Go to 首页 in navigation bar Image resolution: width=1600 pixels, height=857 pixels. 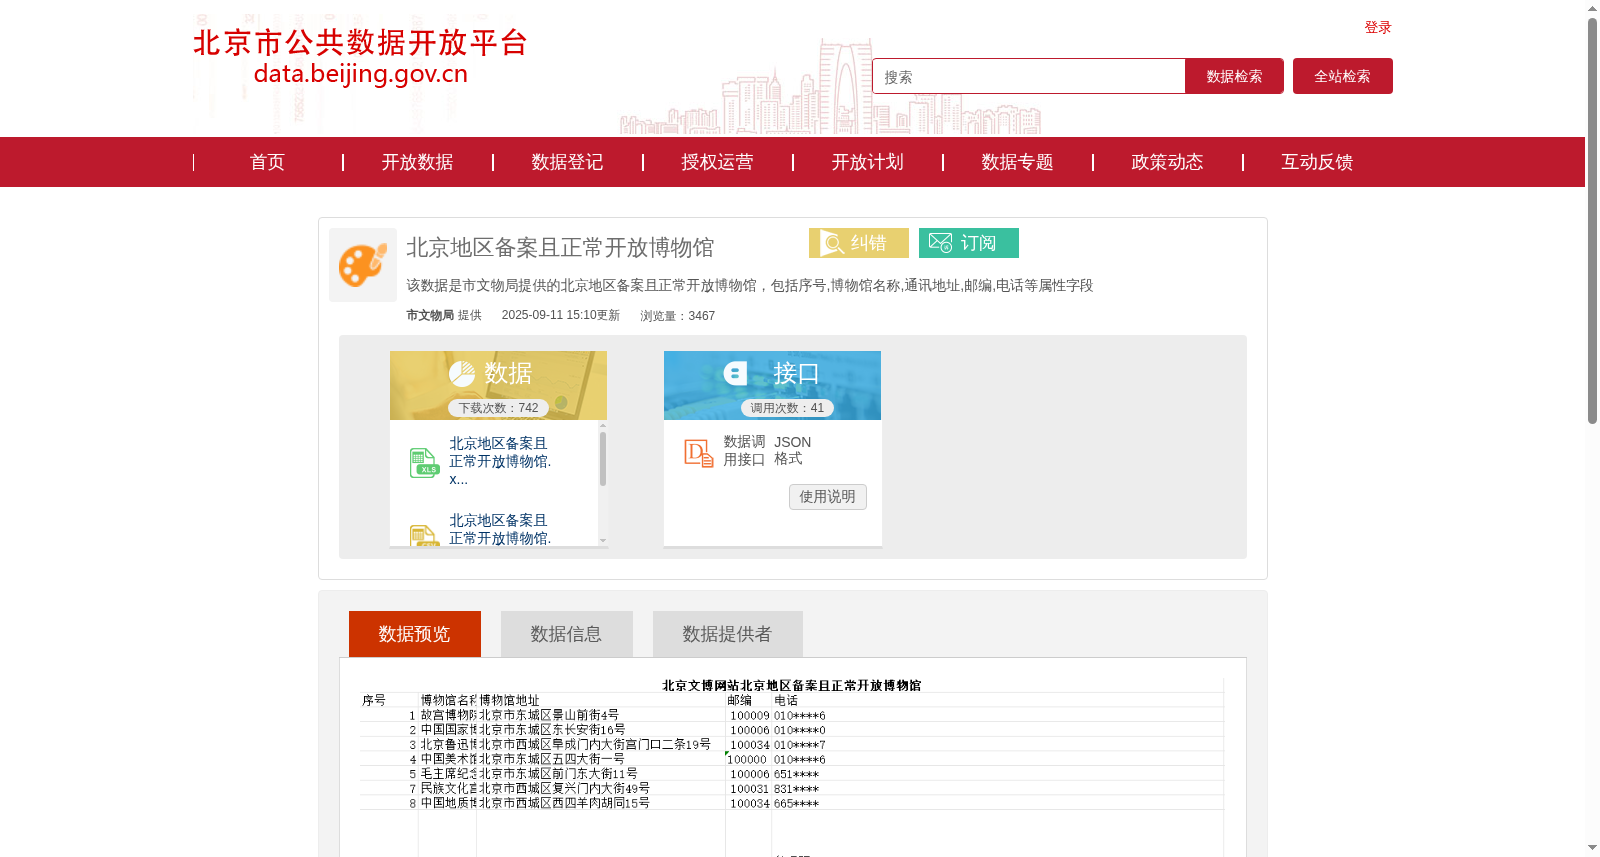(x=267, y=162)
